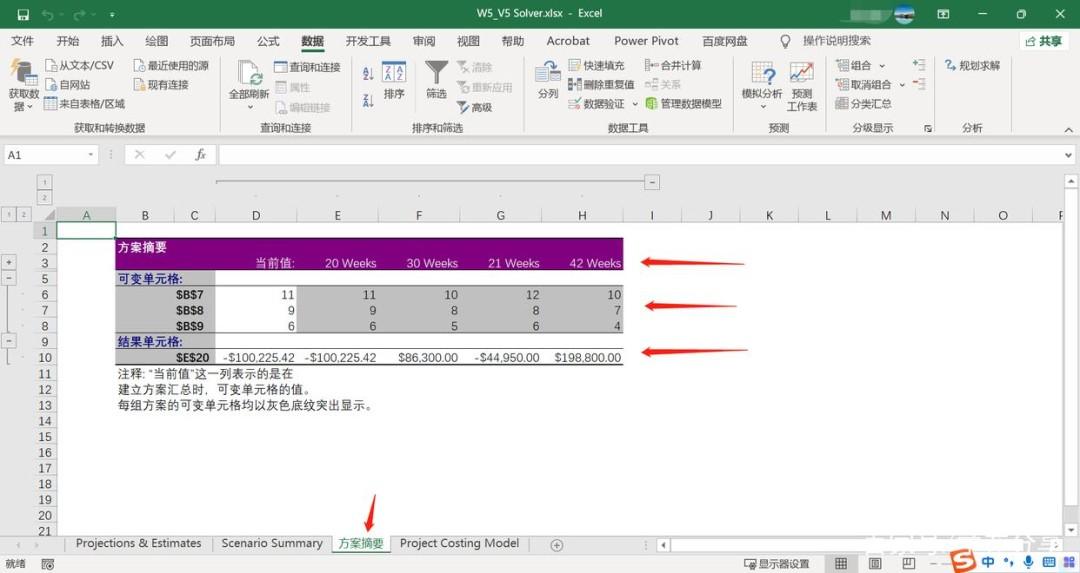Click the Text to Columns icon
Viewport: 1080px width, 573px height.
pos(548,72)
